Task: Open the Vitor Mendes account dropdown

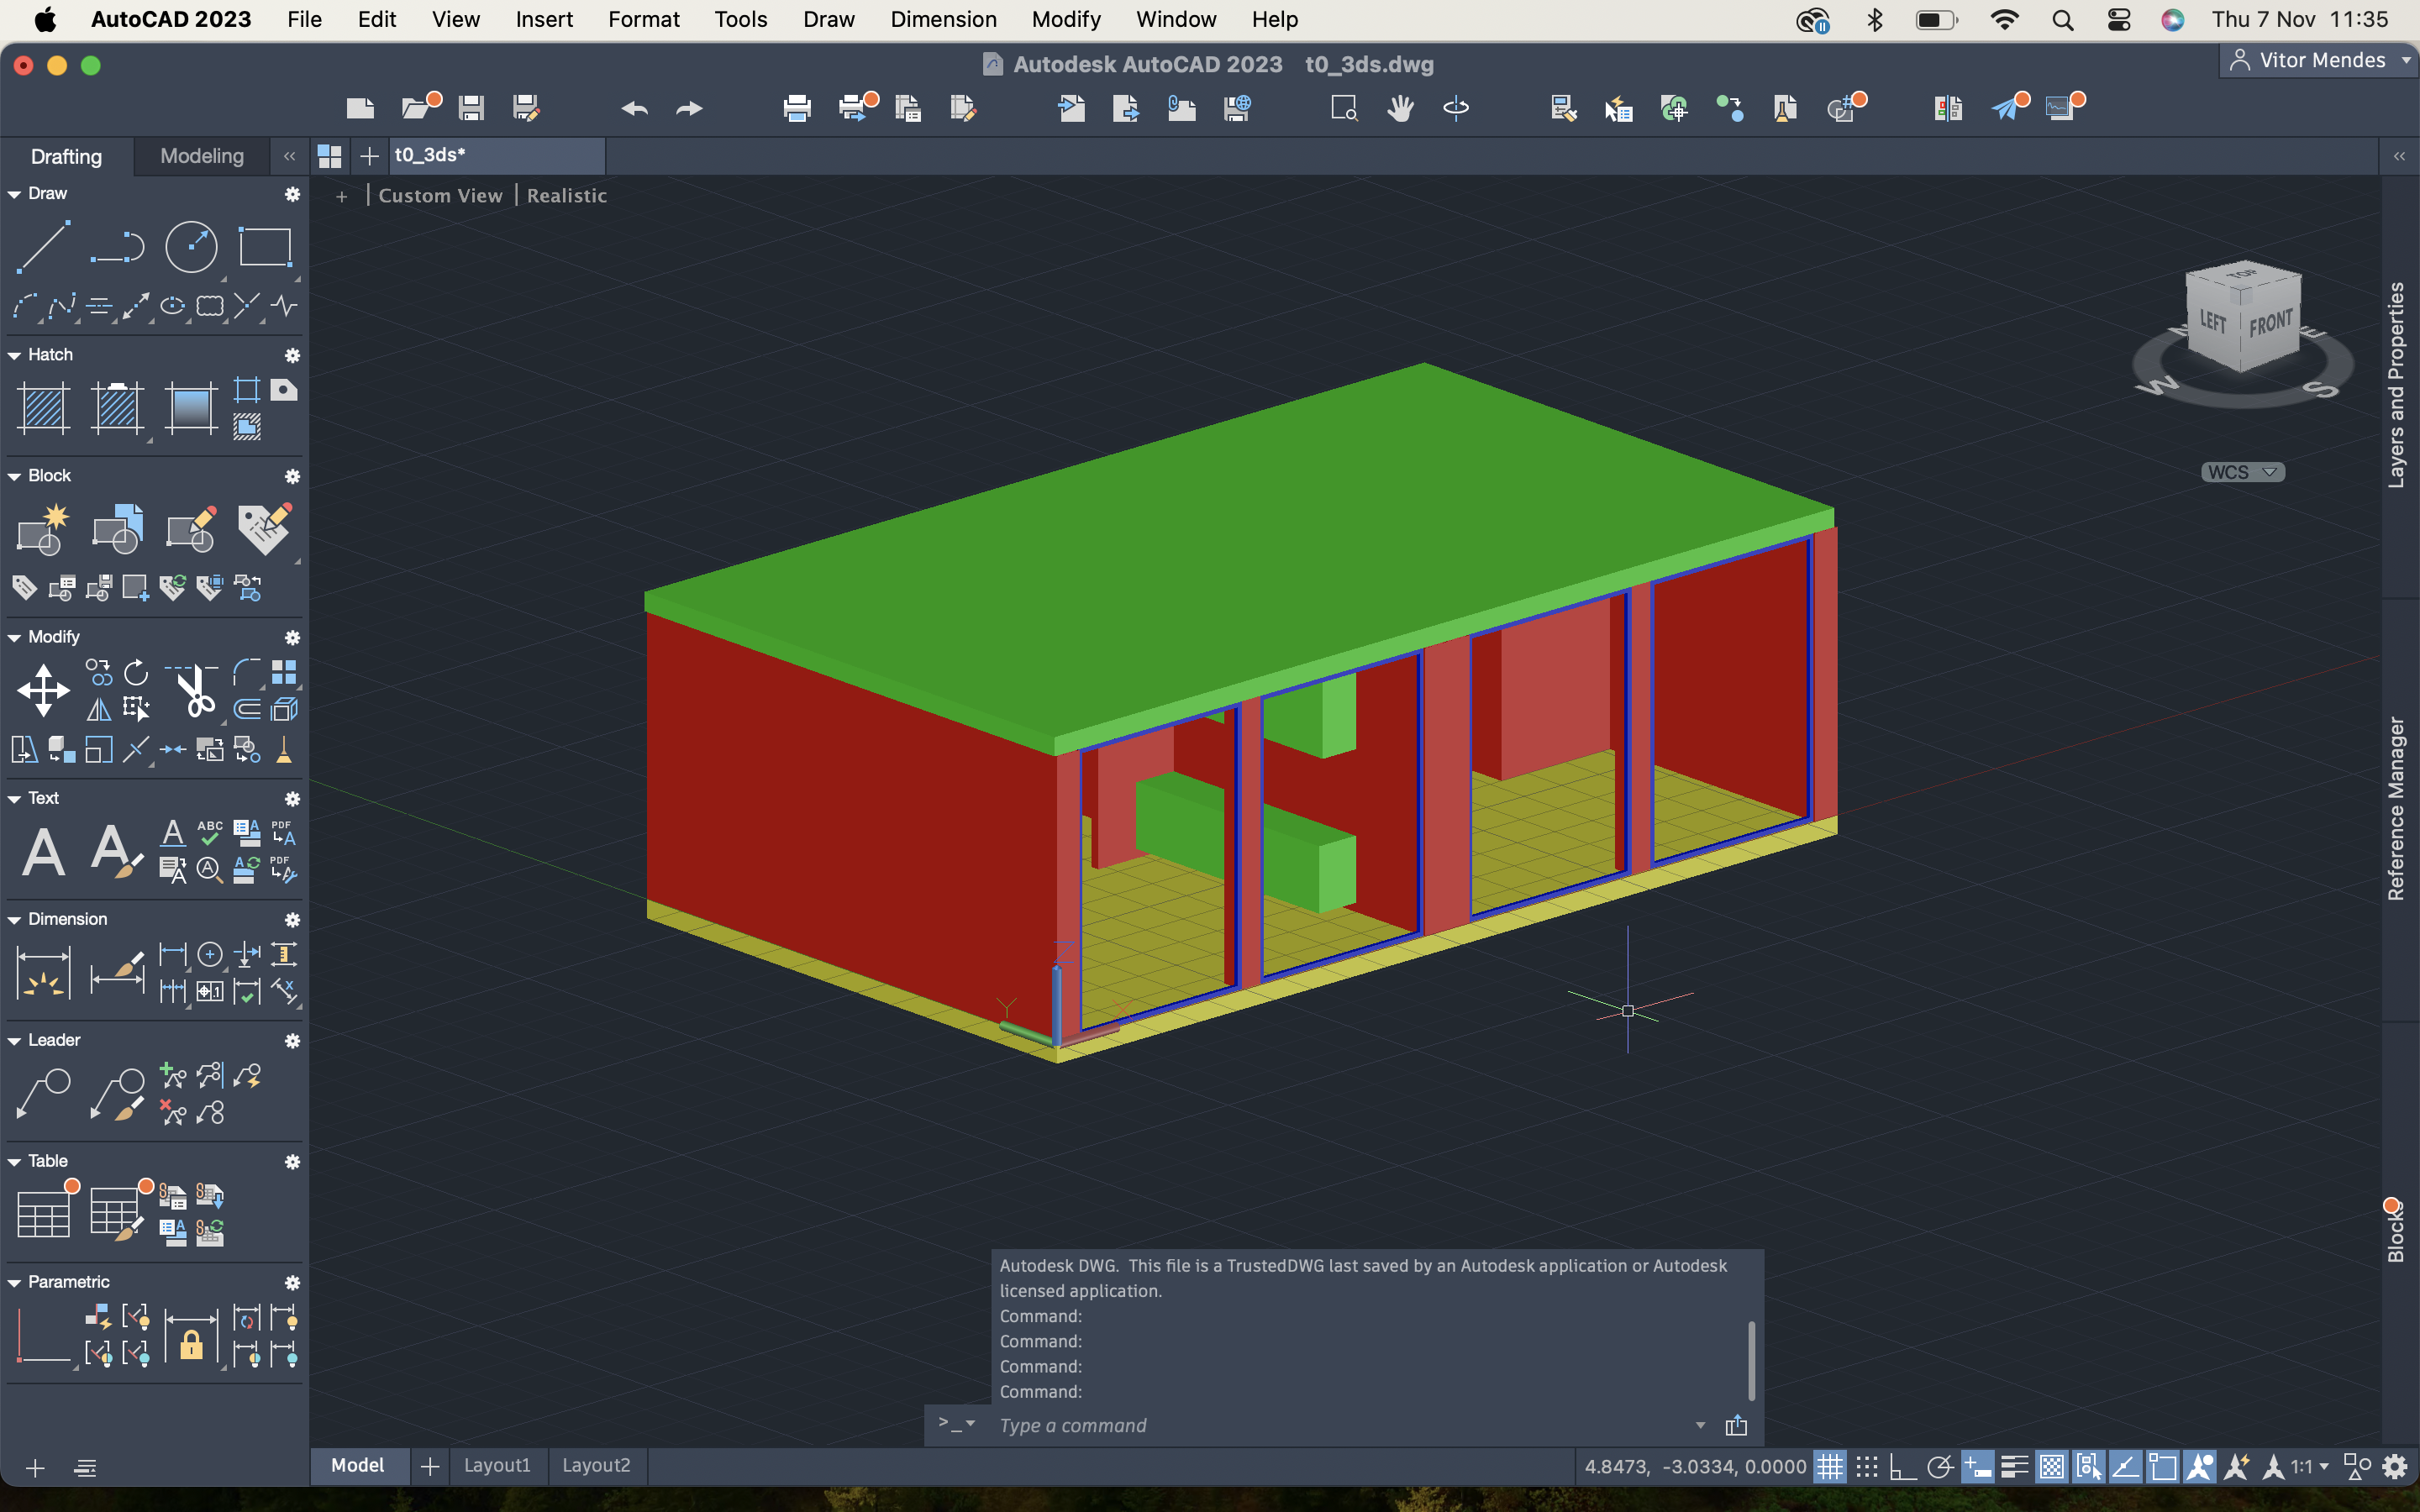Action: tap(2319, 60)
